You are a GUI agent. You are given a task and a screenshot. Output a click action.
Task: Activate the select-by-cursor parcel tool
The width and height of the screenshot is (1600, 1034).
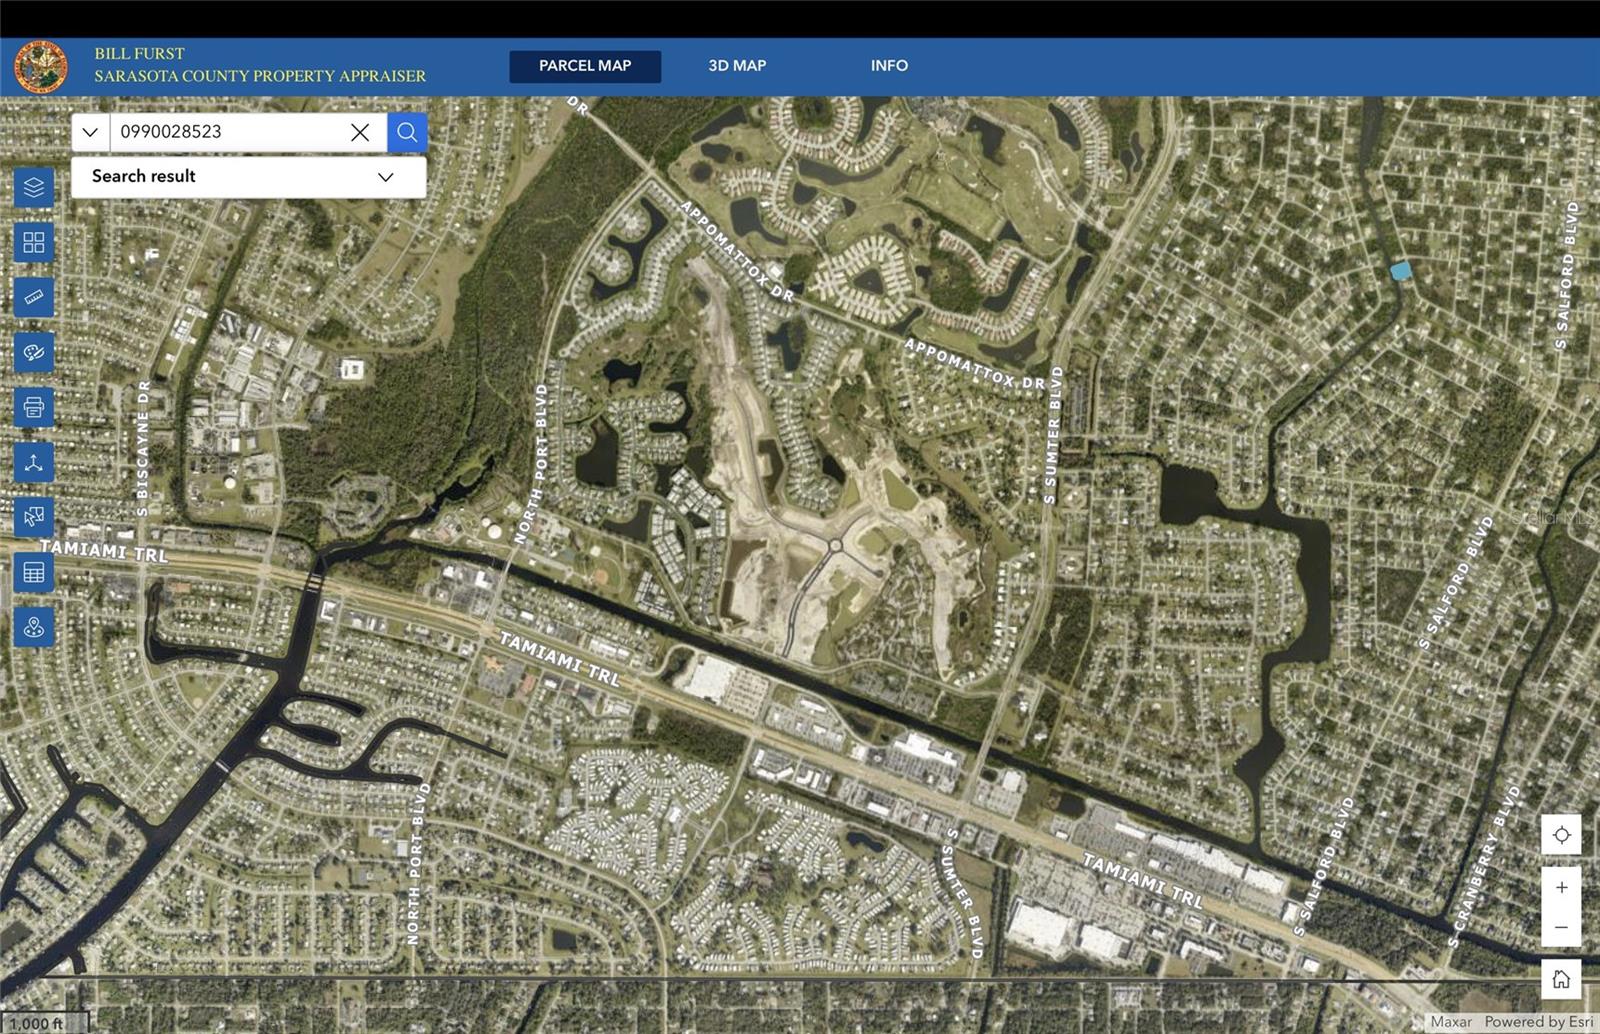tap(34, 517)
